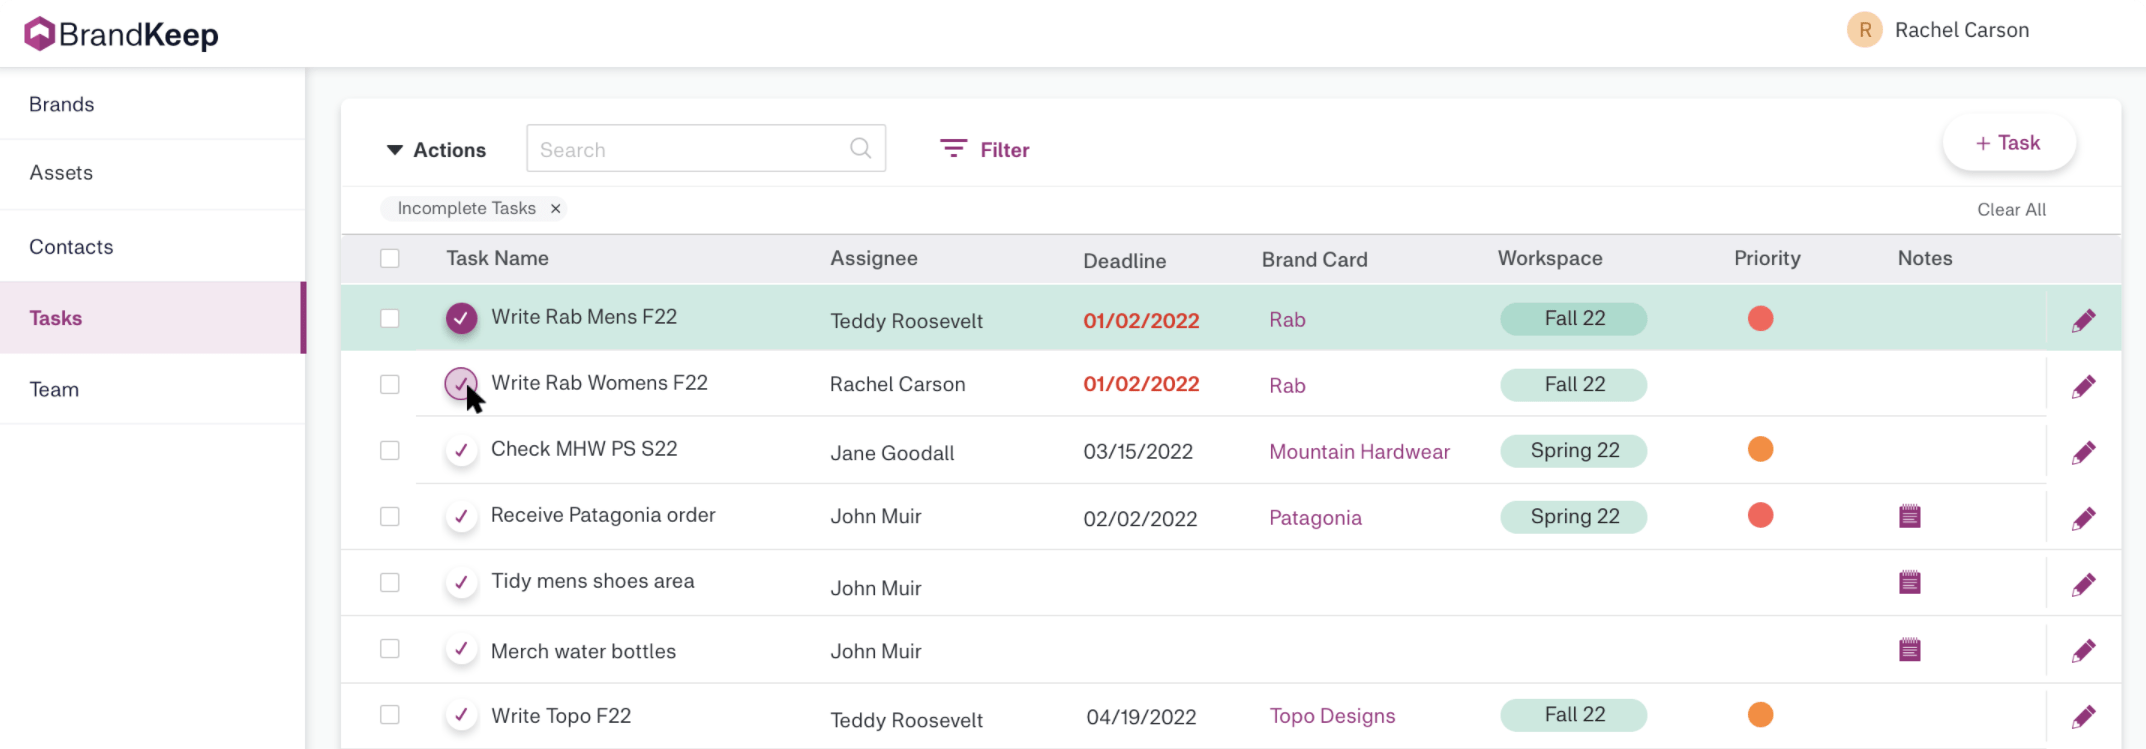Edit Receive Patagonia order pencil icon
Image resolution: width=2146 pixels, height=749 pixels.
pyautogui.click(x=2084, y=518)
